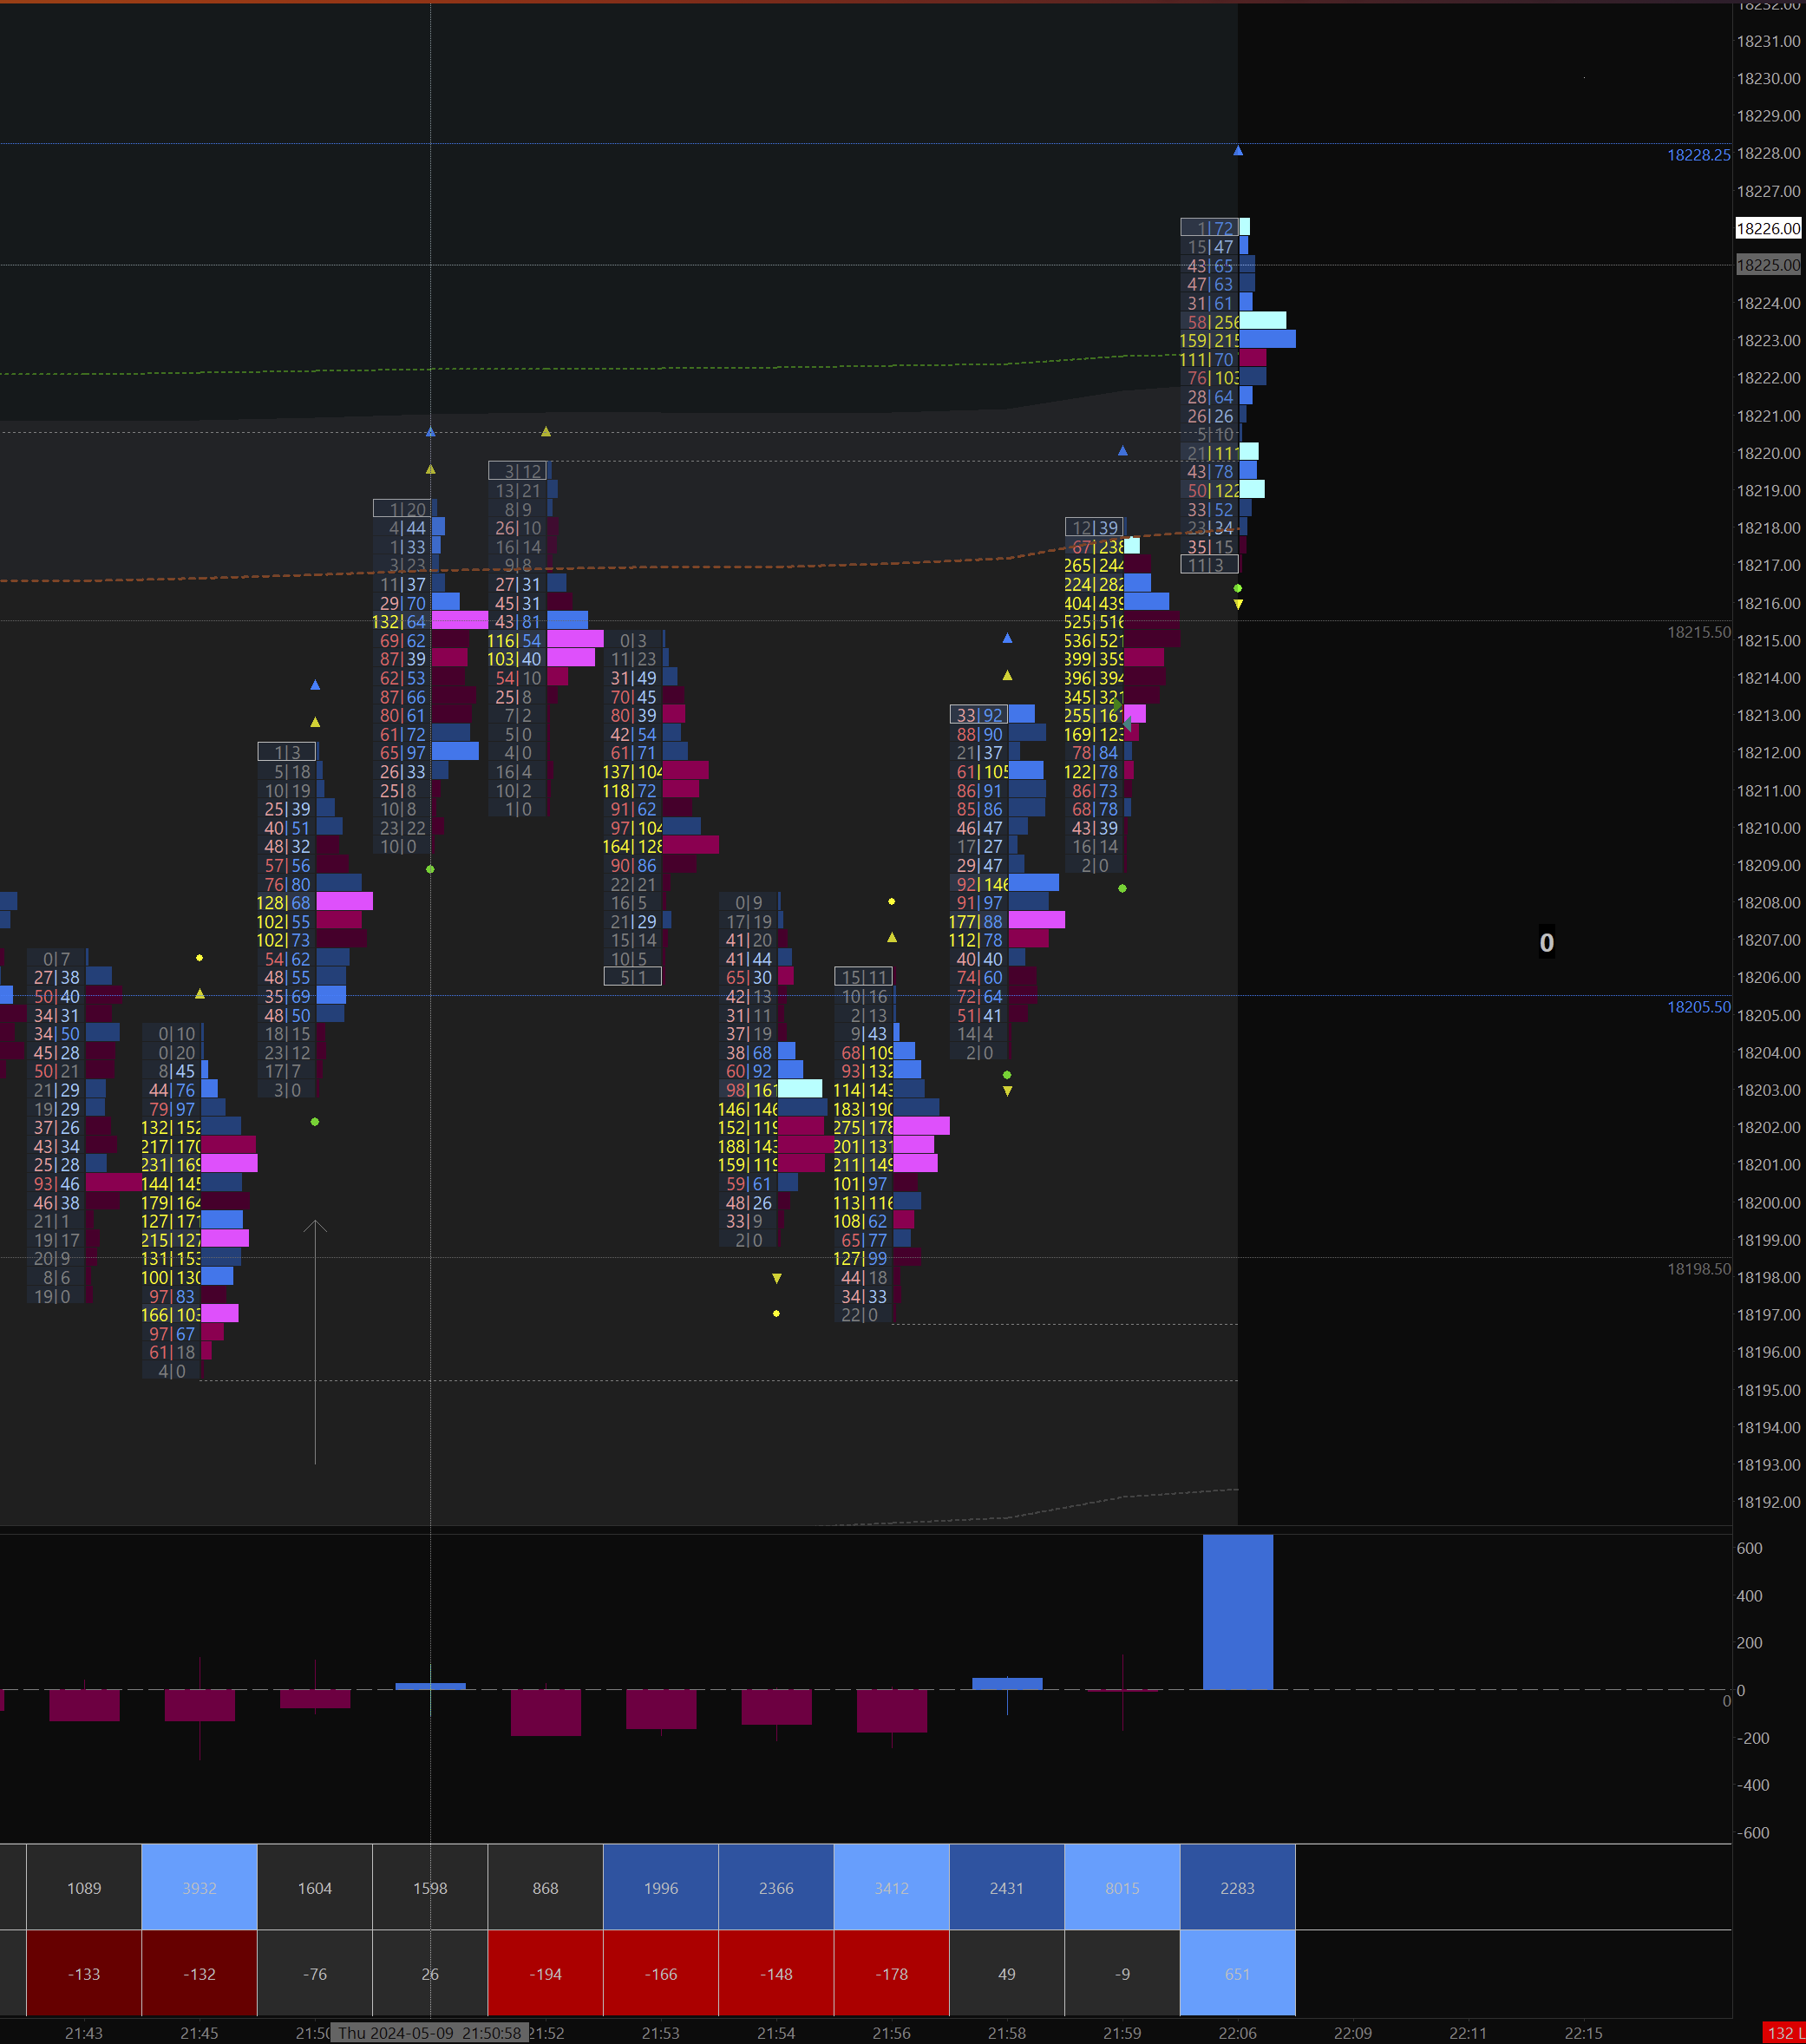Click the red 132 L badge

point(1783,2033)
